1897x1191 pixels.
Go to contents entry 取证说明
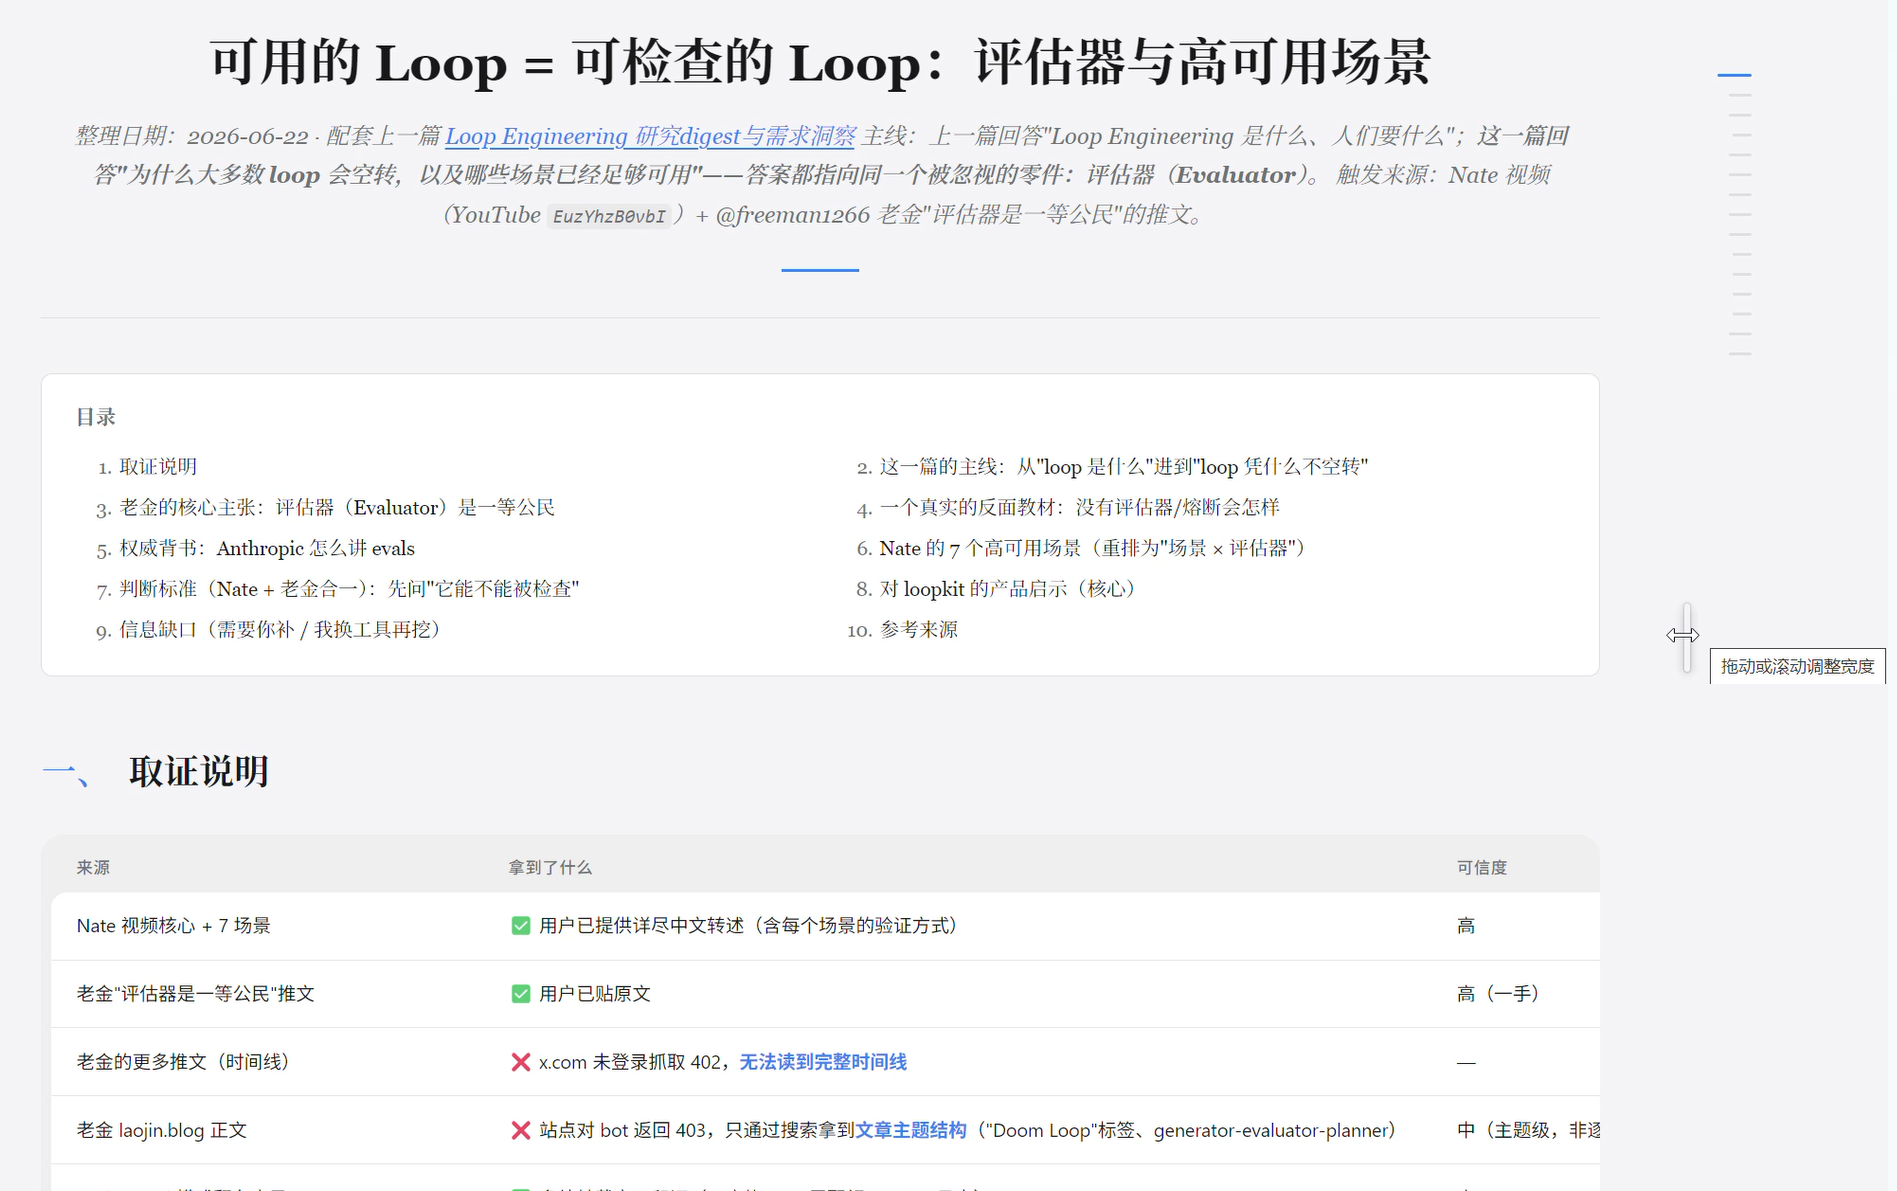click(x=158, y=467)
